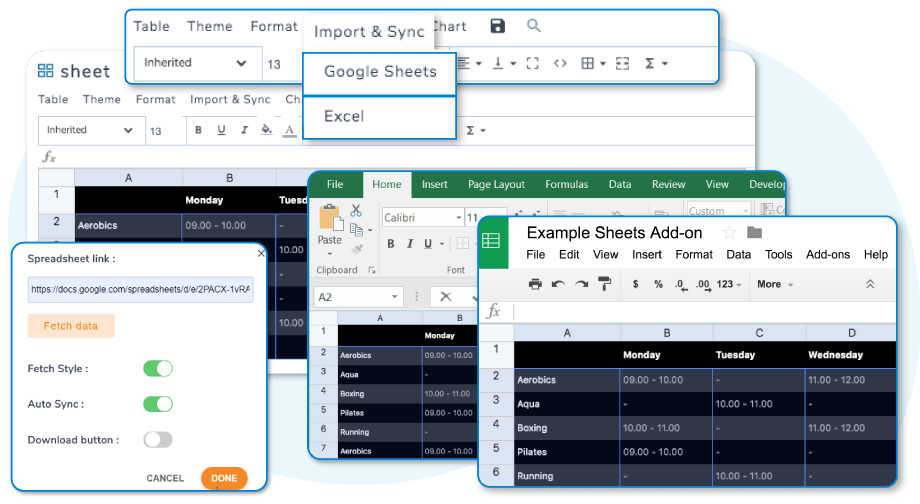This screenshot has width=920, height=504.
Task: Click the Fetch data button
Action: tap(71, 326)
